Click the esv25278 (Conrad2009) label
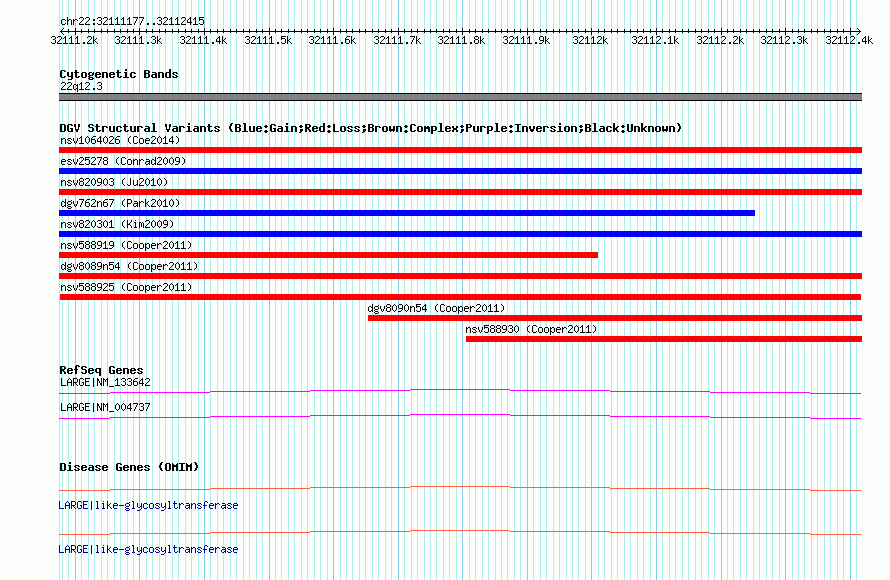The height and width of the screenshot is (580, 890). click(x=123, y=161)
